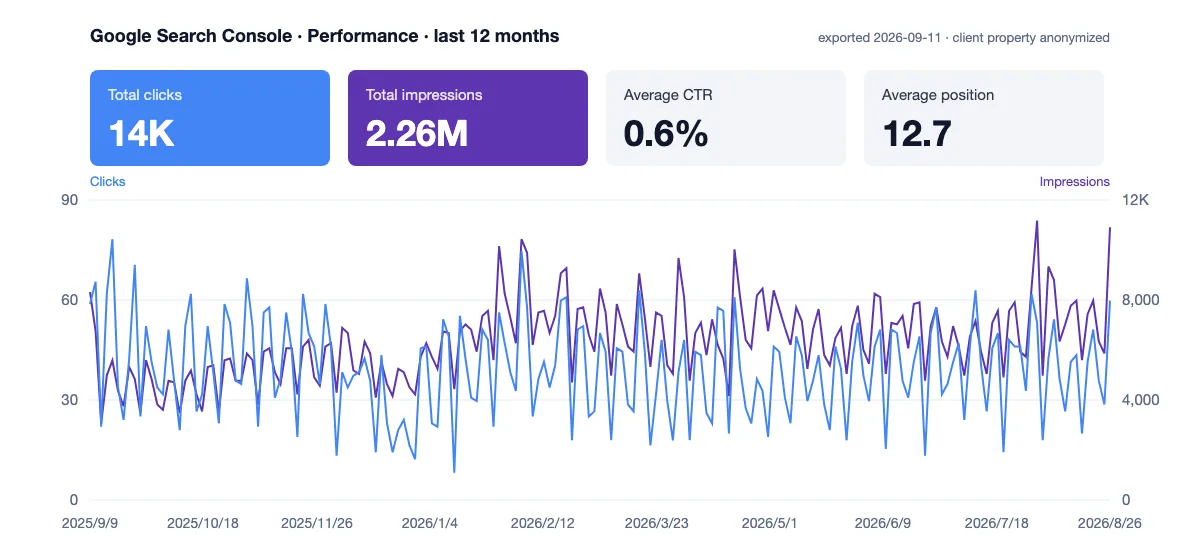Click the 2025/10/18 date label

click(x=203, y=523)
